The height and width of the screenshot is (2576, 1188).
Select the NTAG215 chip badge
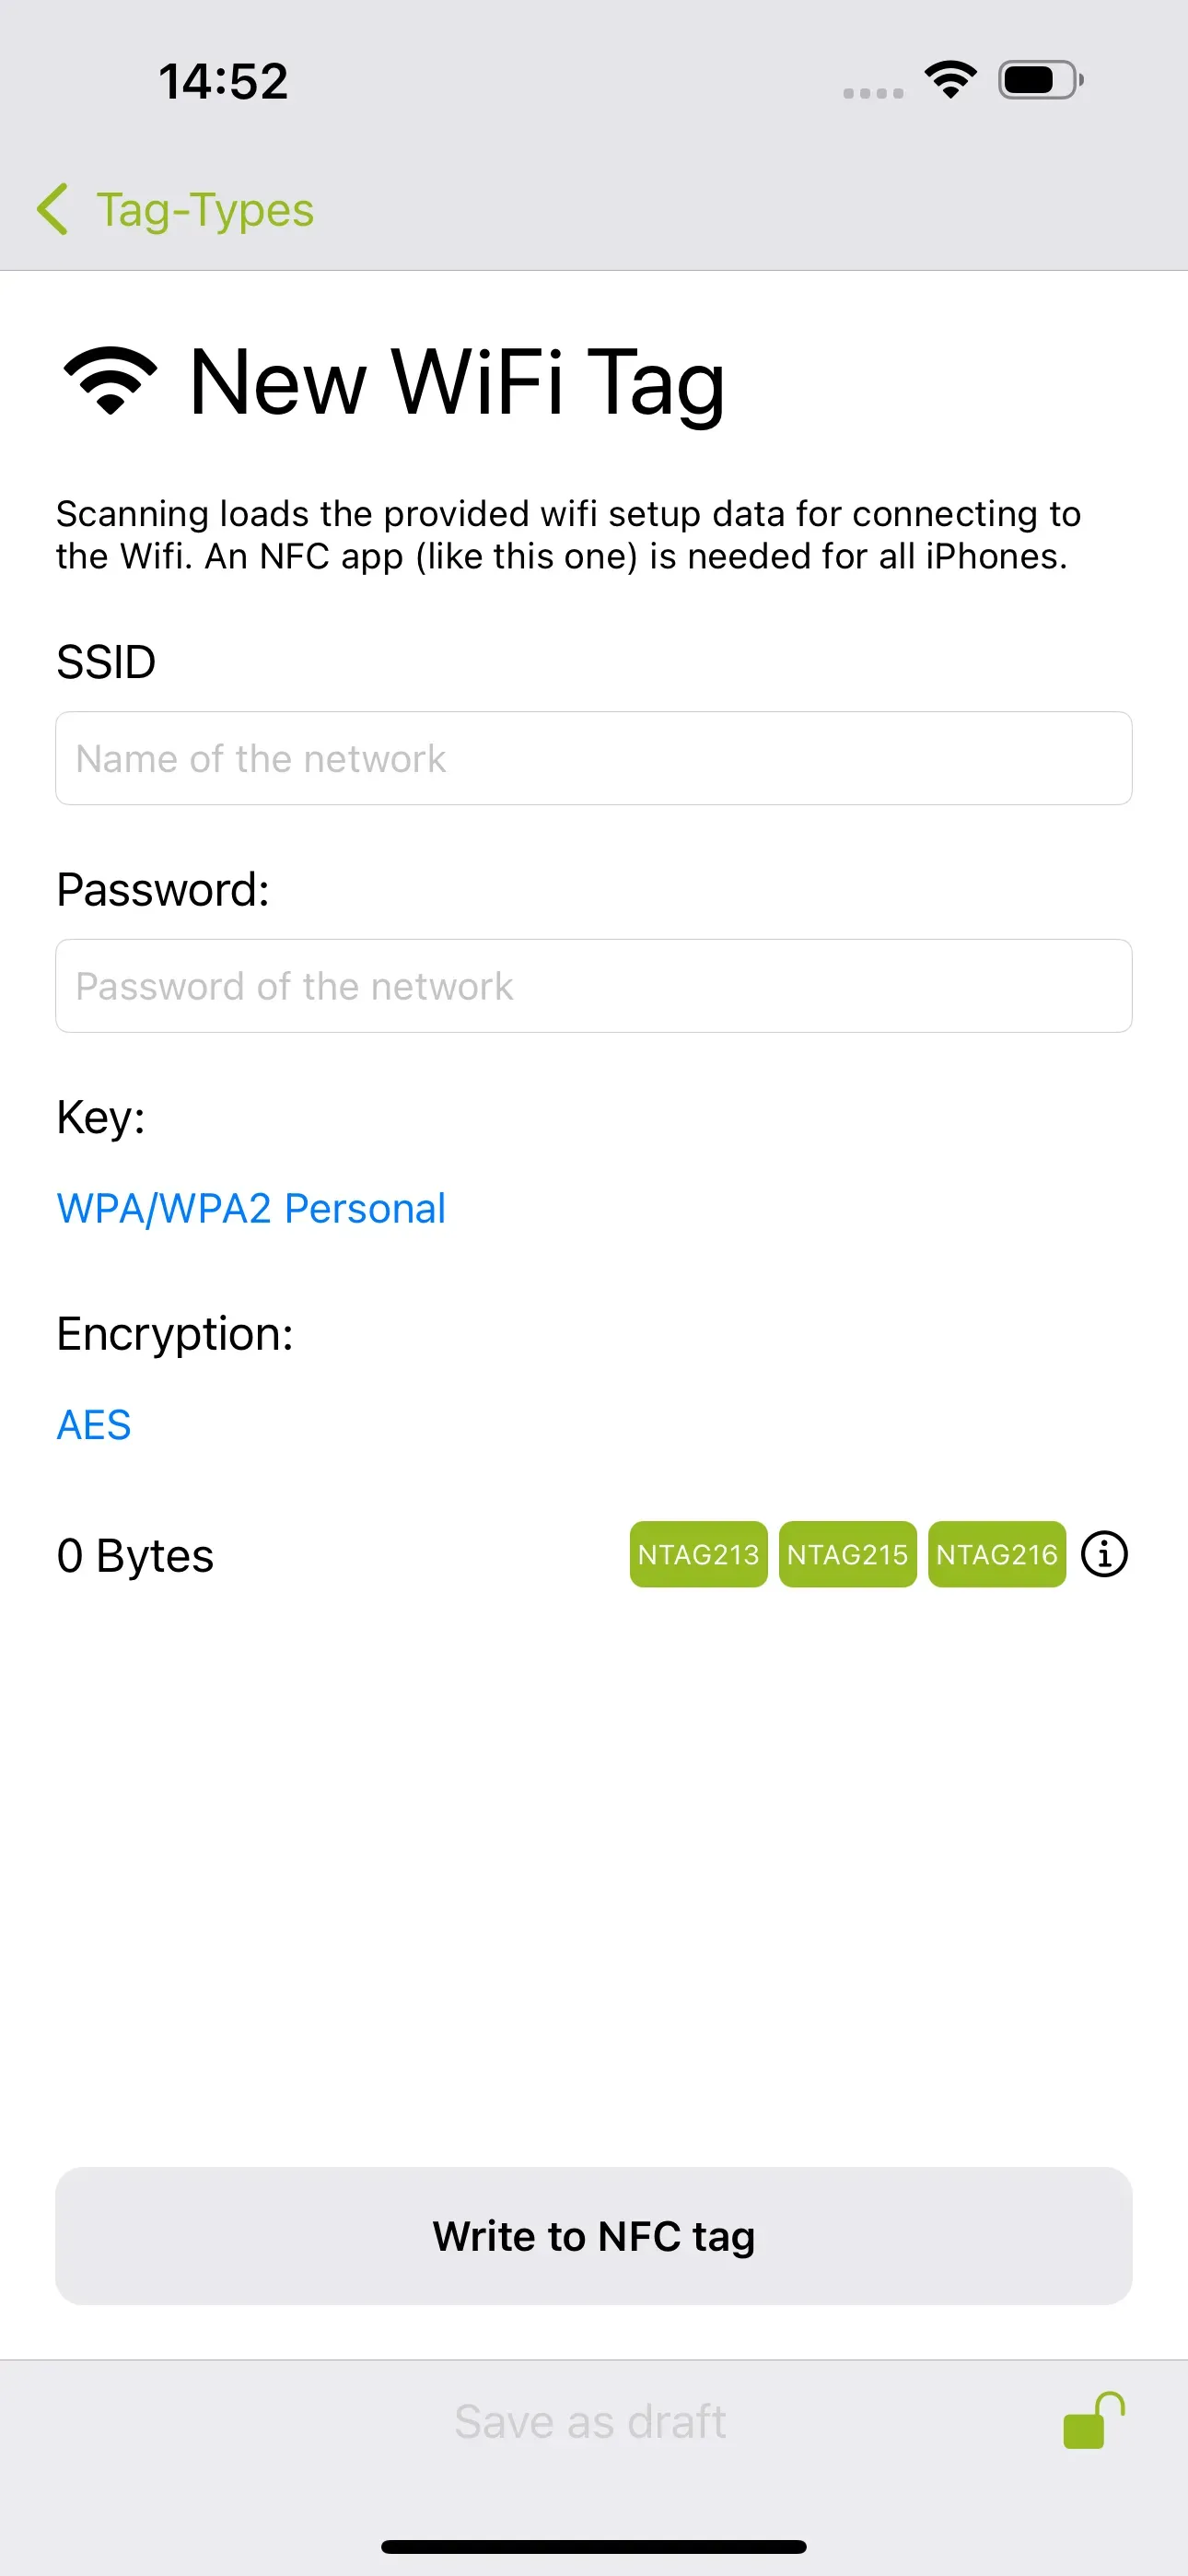(847, 1554)
